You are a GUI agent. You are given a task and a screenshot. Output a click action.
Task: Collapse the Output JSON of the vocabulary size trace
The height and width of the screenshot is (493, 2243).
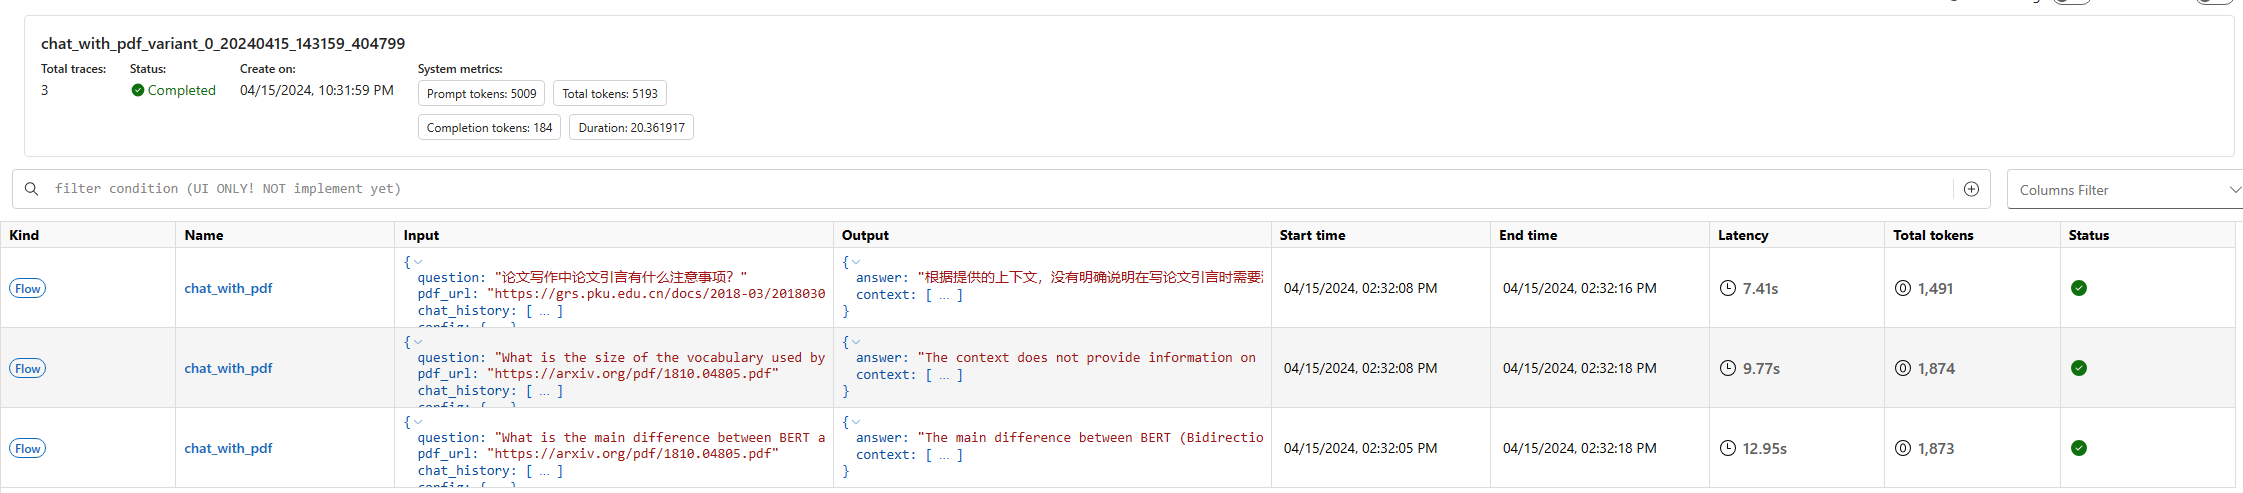pos(856,342)
